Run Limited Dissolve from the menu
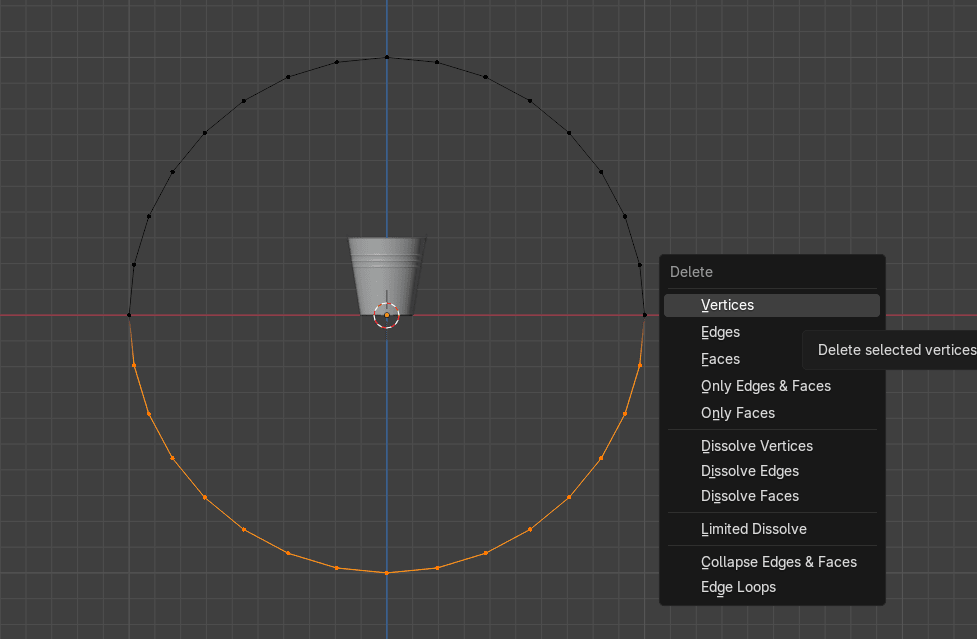 (754, 529)
